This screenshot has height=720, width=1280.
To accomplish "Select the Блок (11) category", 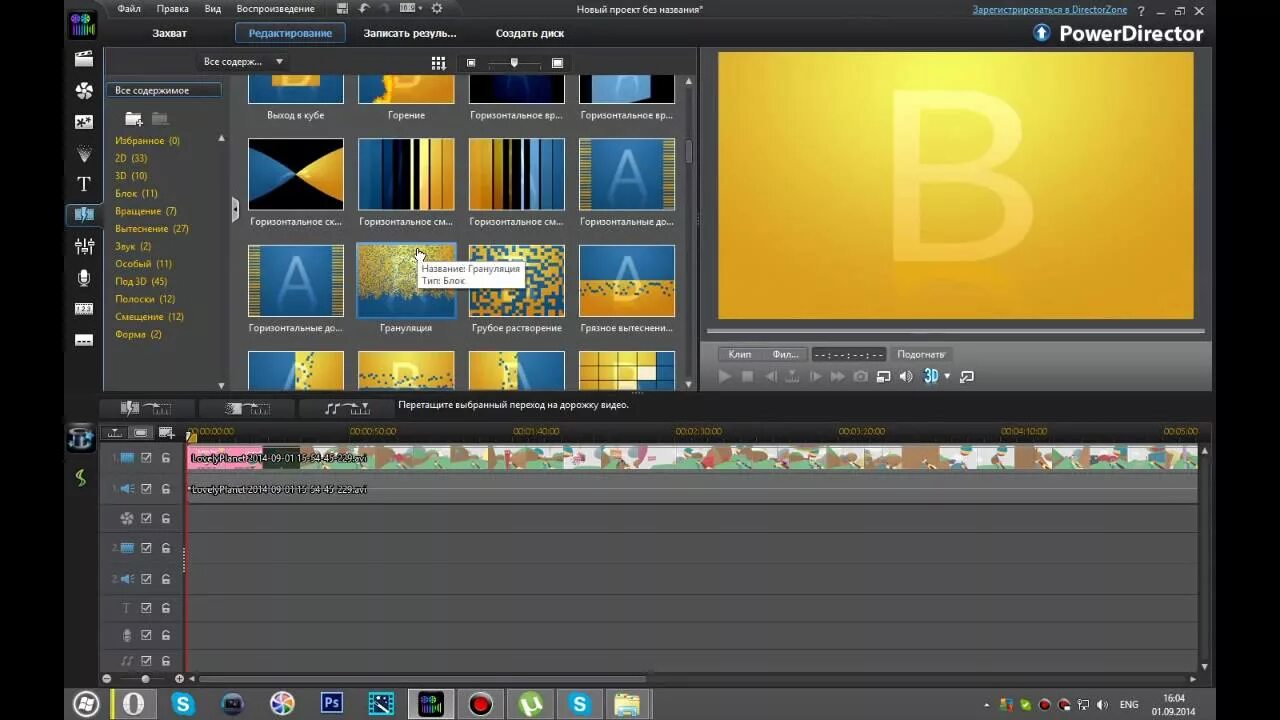I will (136, 194).
